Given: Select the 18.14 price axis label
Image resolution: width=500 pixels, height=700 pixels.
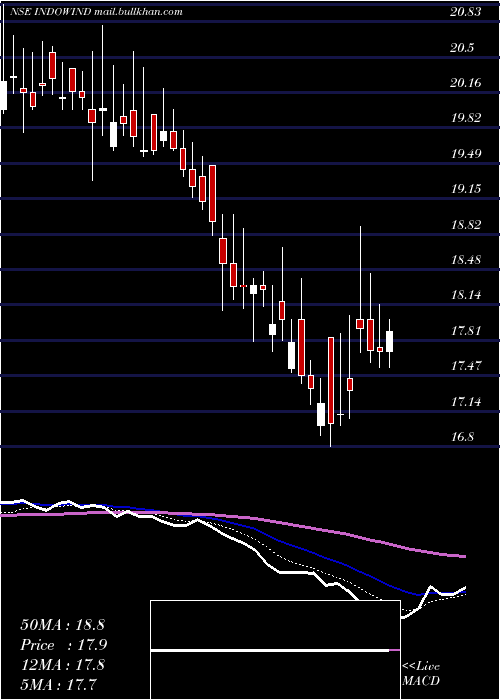Looking at the screenshot, I should (466, 295).
